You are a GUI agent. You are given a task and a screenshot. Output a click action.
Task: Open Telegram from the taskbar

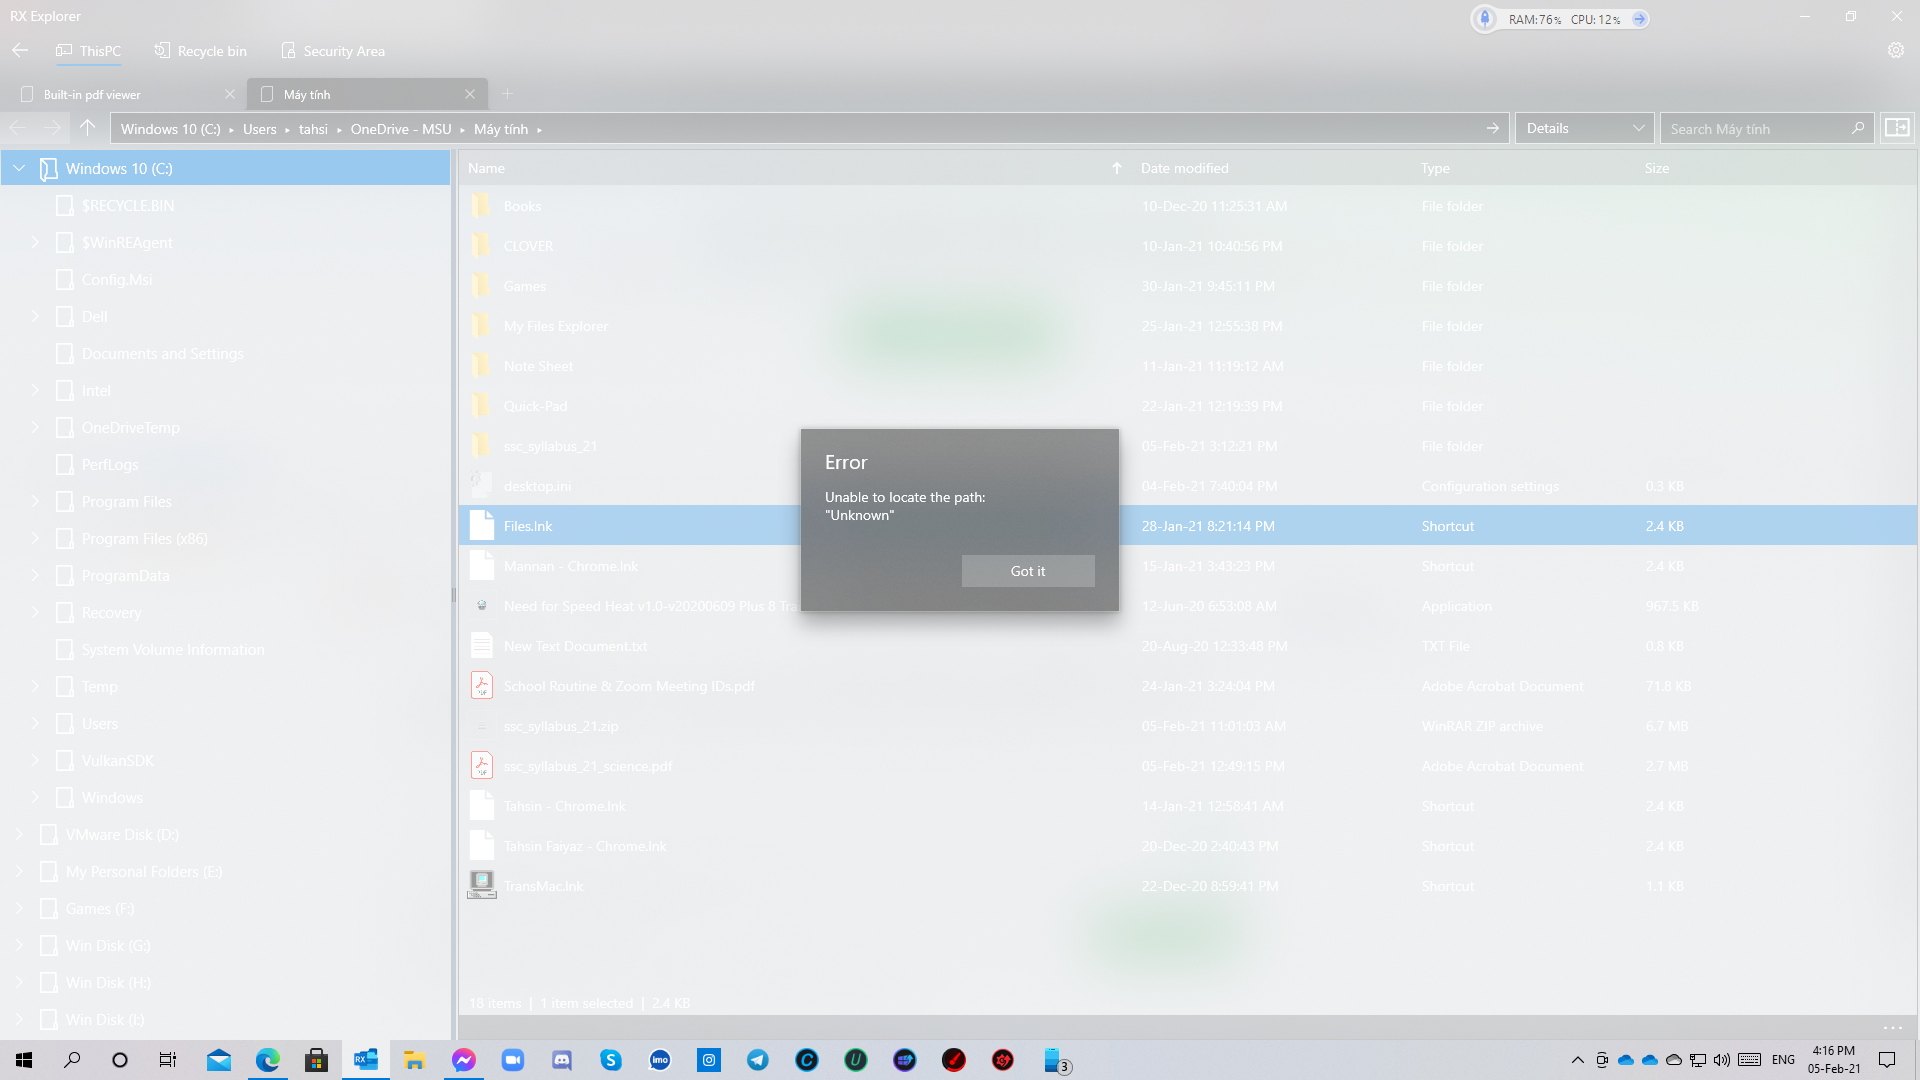(757, 1060)
